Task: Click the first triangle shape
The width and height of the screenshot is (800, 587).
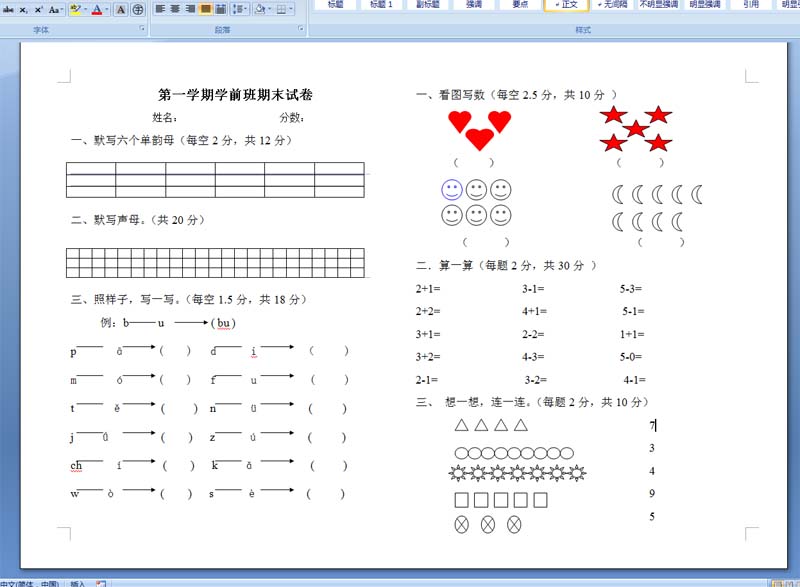Action: click(x=462, y=425)
